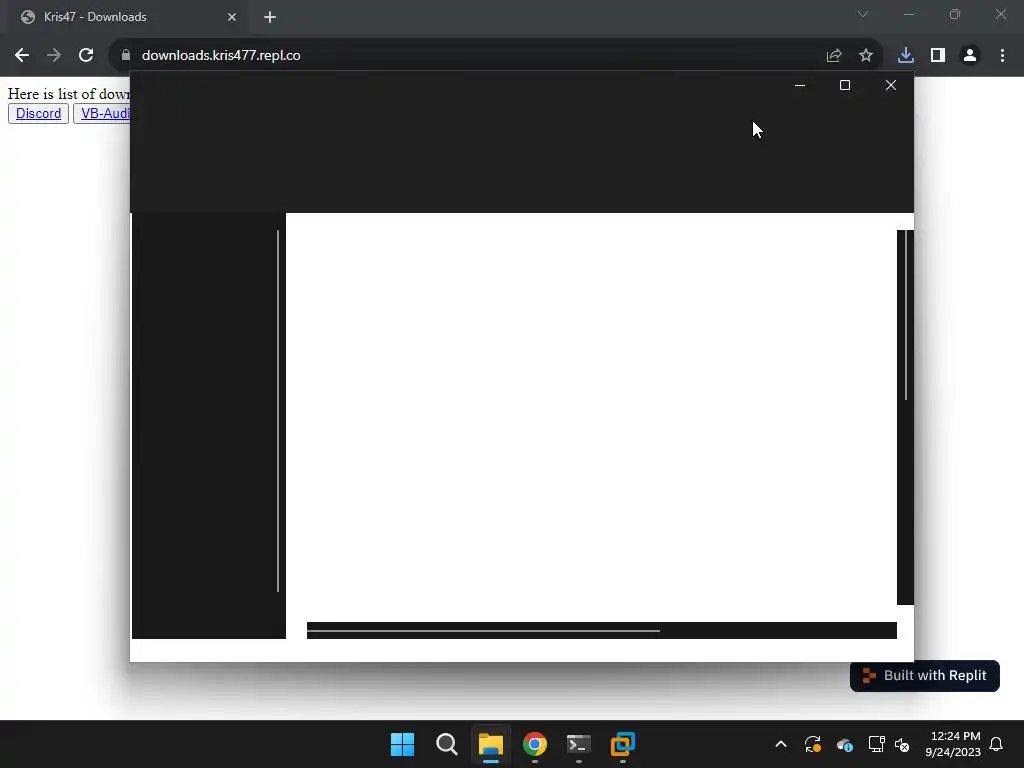Click the sync update tray icon
The height and width of the screenshot is (768, 1024).
(812, 744)
